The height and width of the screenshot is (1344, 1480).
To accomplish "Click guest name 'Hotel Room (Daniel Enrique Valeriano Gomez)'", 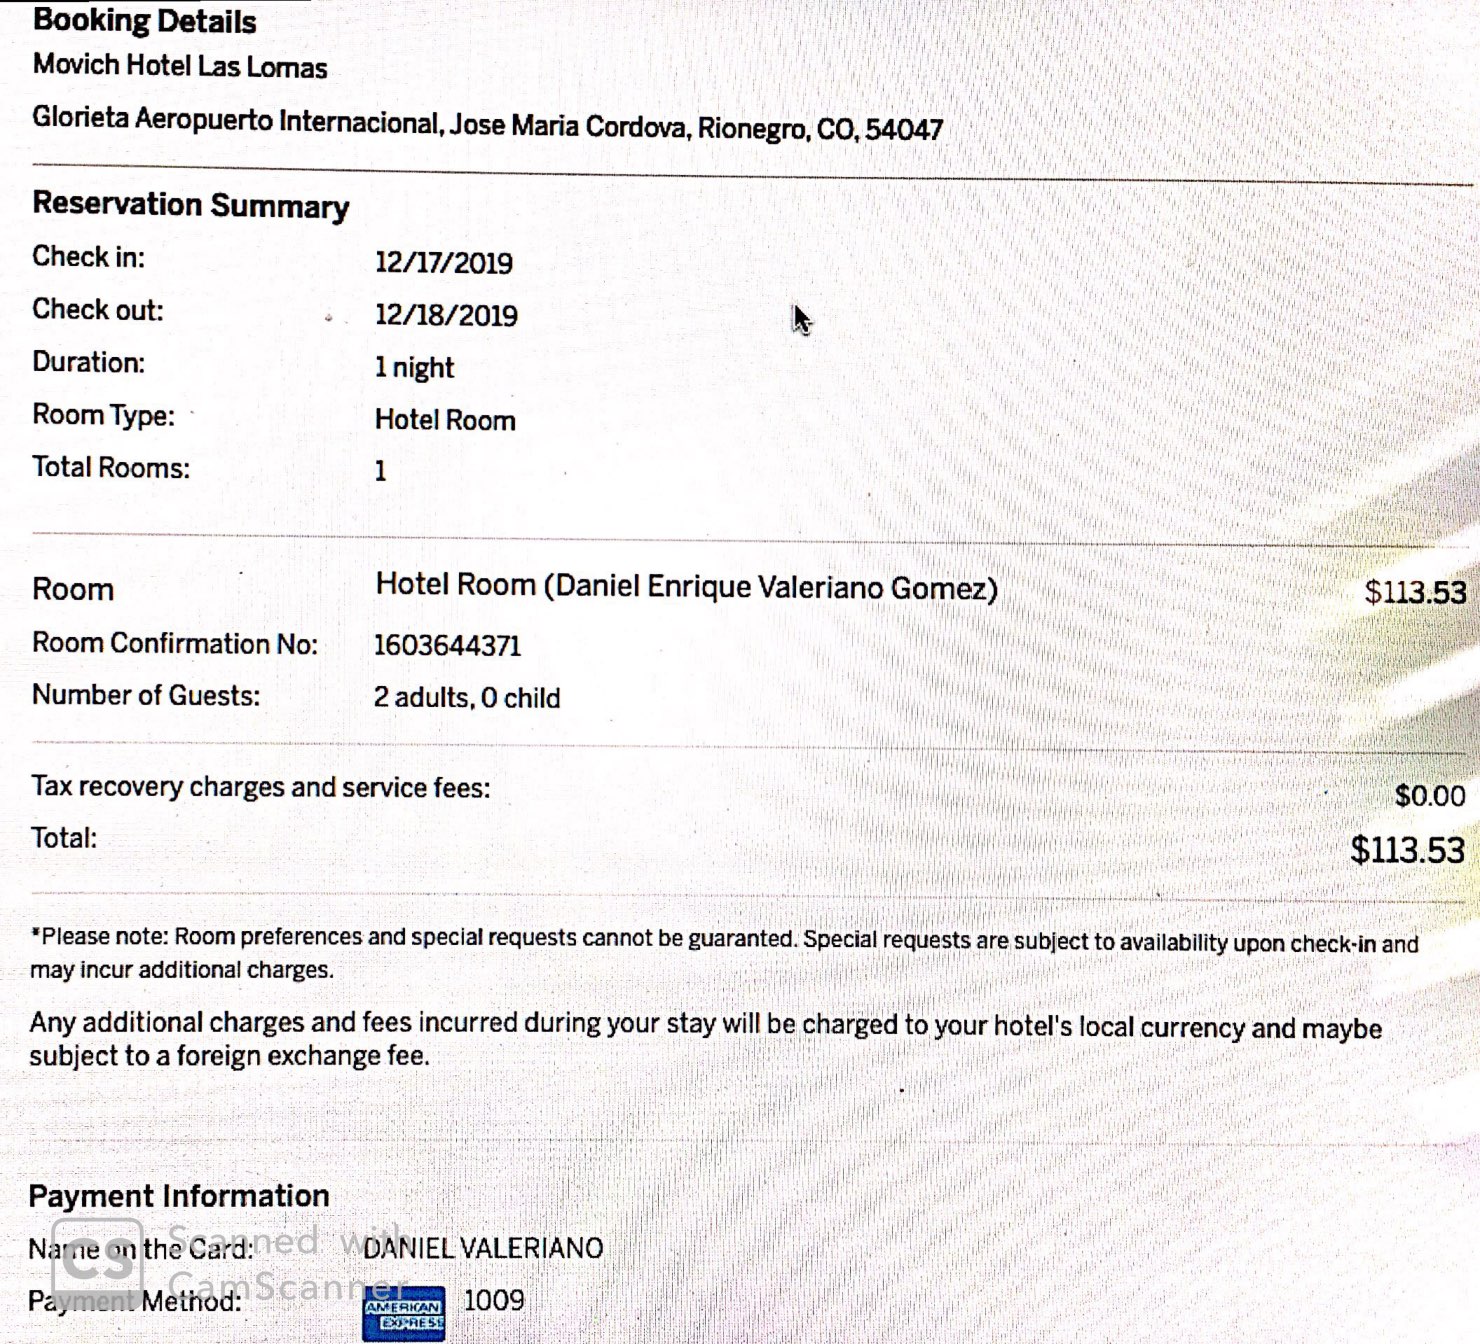I will click(x=687, y=586).
